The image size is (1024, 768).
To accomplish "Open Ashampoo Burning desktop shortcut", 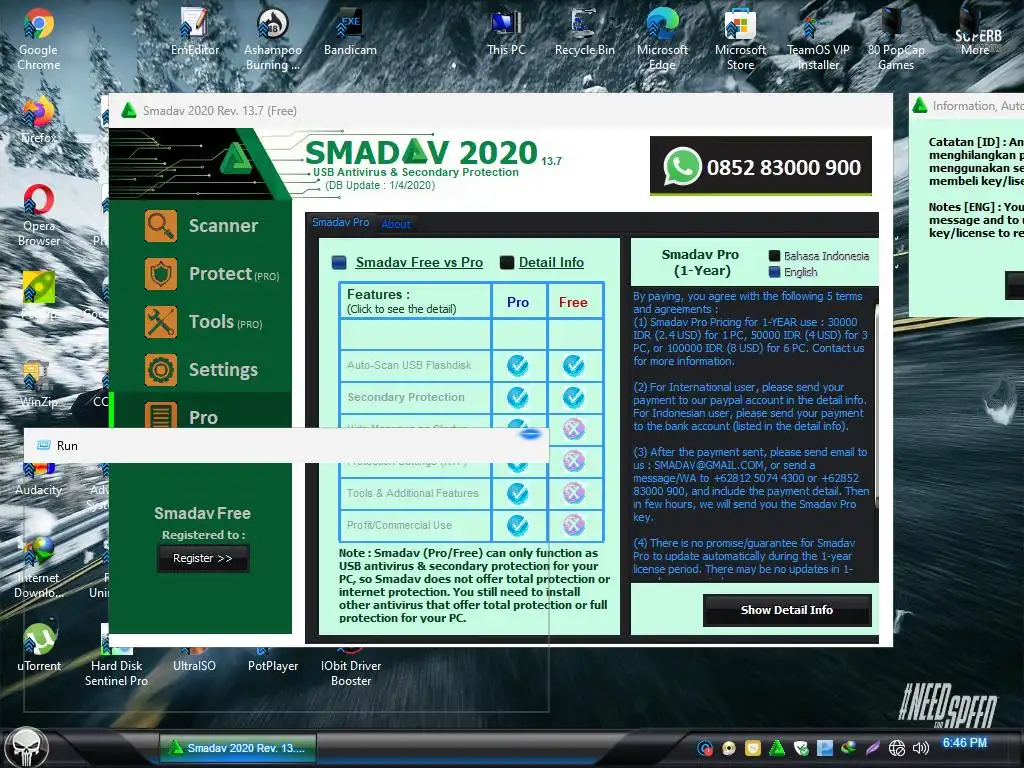I will pyautogui.click(x=273, y=39).
